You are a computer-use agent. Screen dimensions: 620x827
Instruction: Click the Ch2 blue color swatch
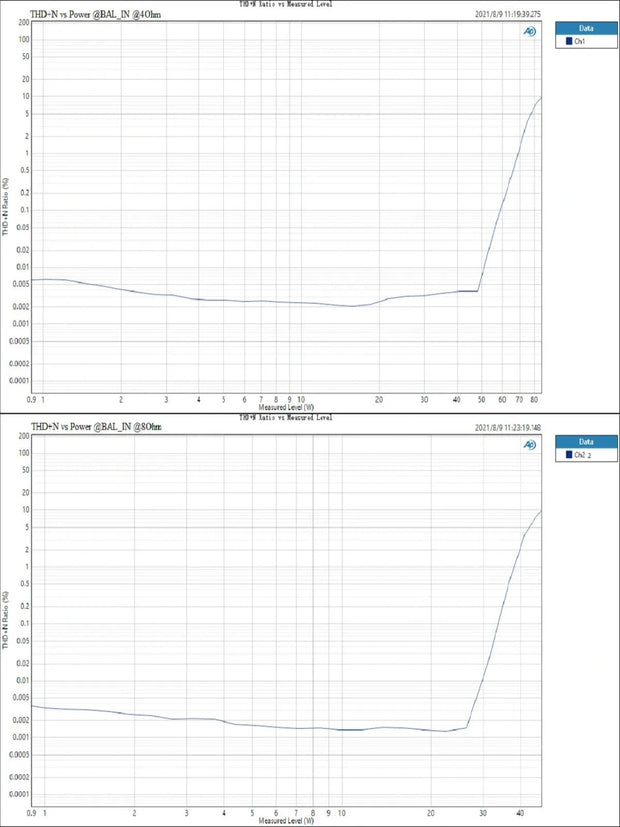click(567, 455)
